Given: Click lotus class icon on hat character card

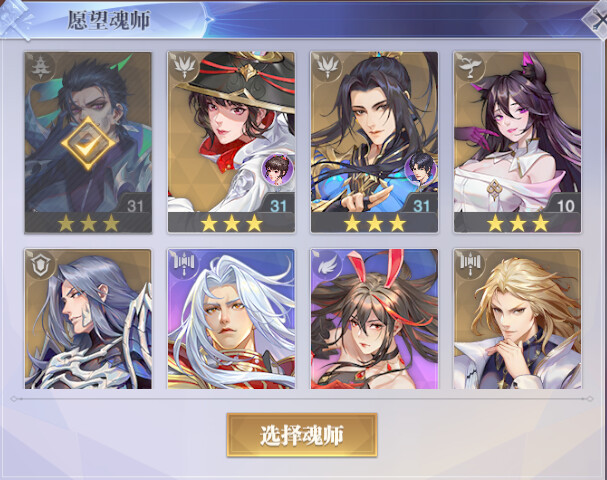Looking at the screenshot, I should (184, 67).
